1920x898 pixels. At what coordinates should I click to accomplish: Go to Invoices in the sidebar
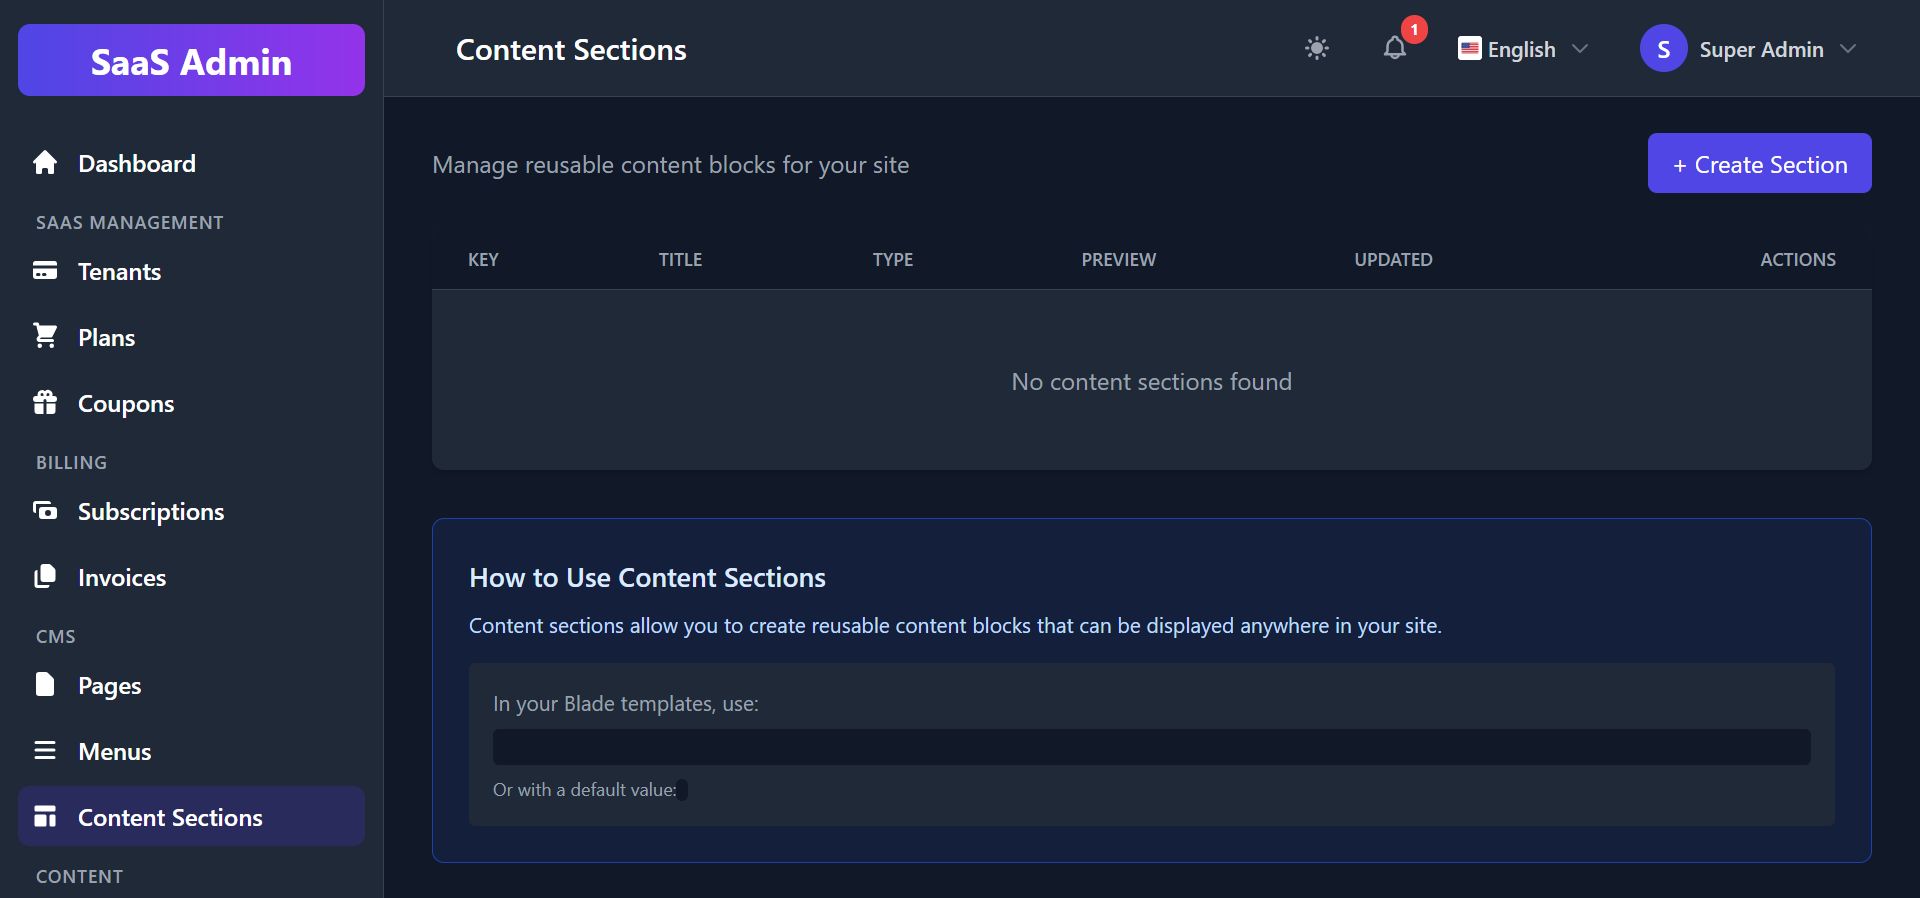pyautogui.click(x=122, y=578)
